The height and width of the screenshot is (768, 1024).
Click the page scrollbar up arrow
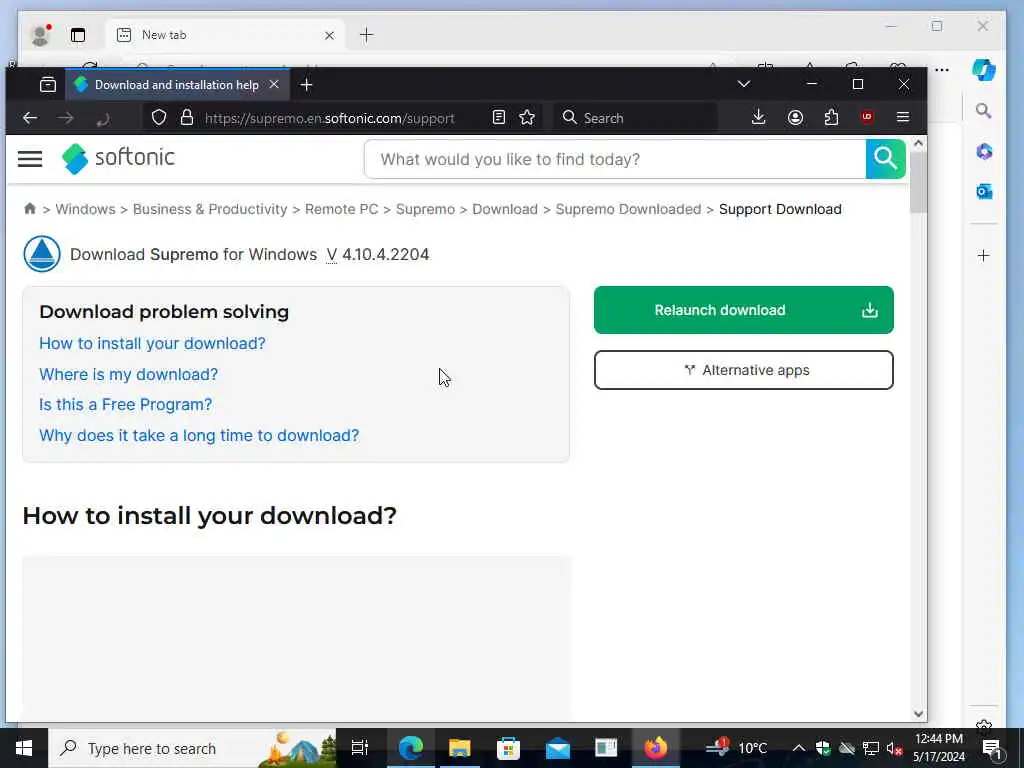tap(918, 143)
